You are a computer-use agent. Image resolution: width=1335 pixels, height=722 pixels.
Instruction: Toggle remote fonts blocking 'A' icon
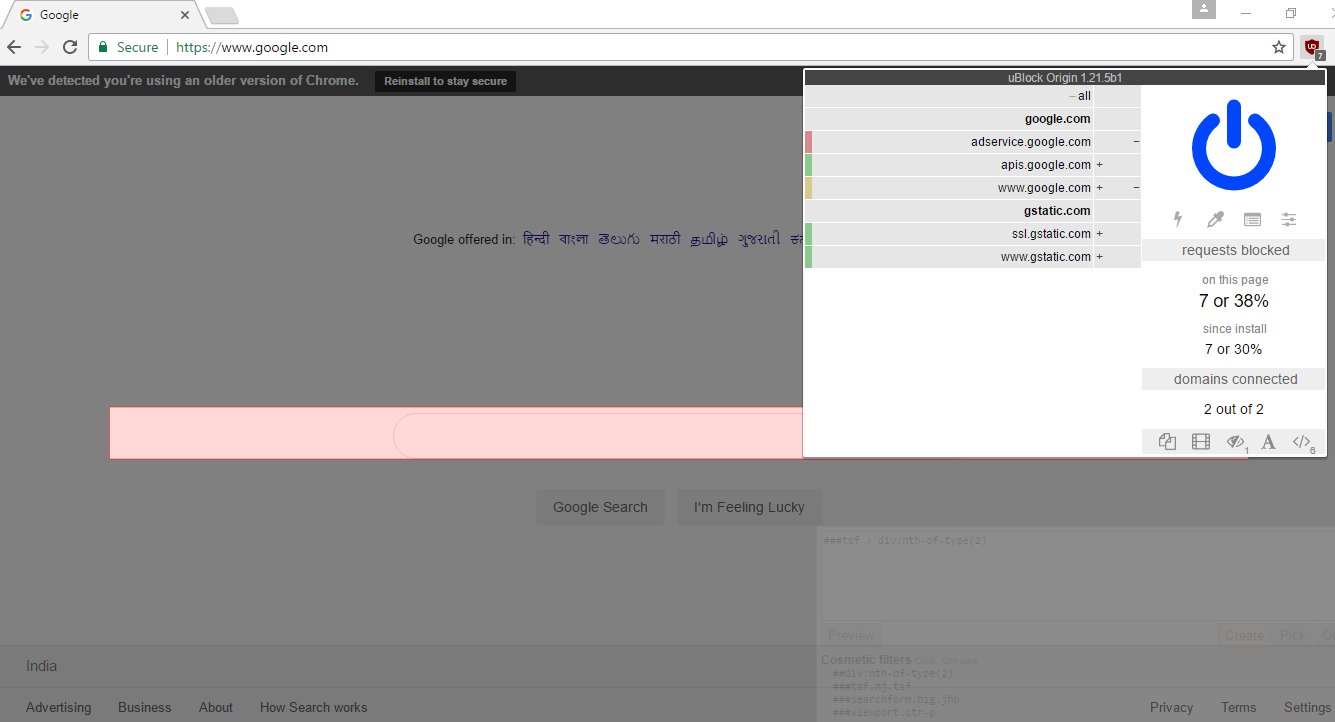pos(1268,442)
